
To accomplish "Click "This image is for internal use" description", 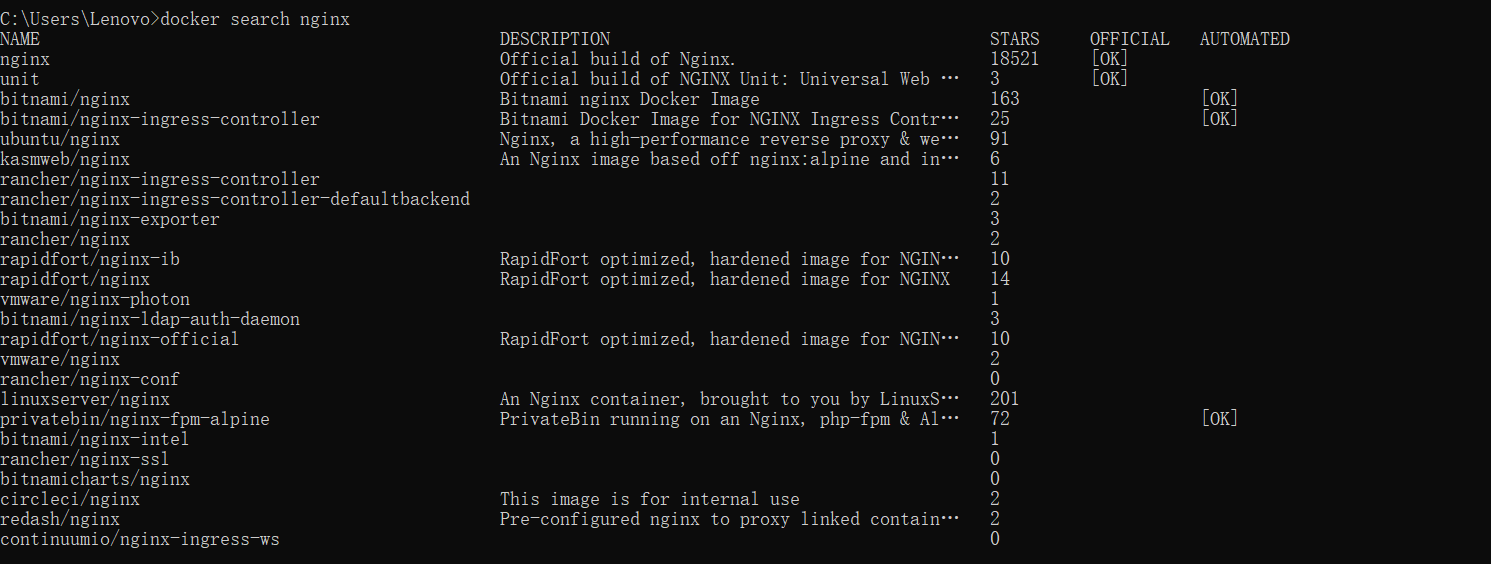I will (650, 499).
